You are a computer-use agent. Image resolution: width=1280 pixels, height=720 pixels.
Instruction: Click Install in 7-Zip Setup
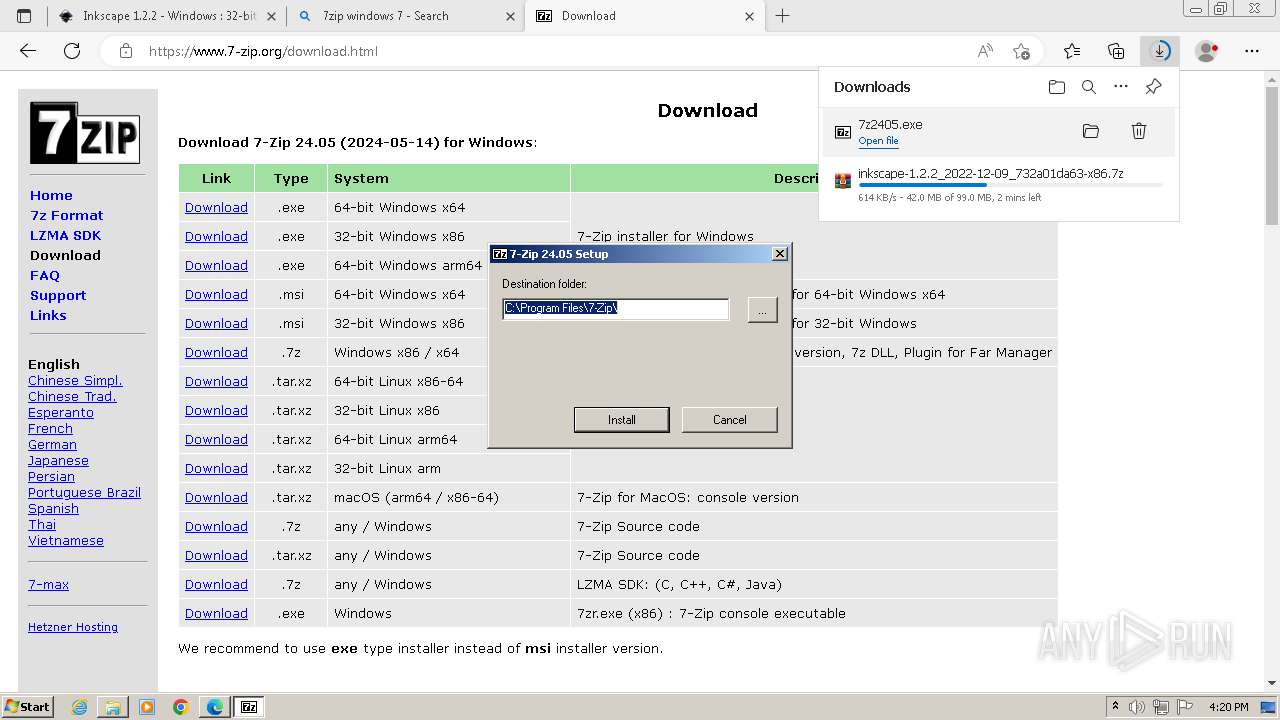pos(622,420)
